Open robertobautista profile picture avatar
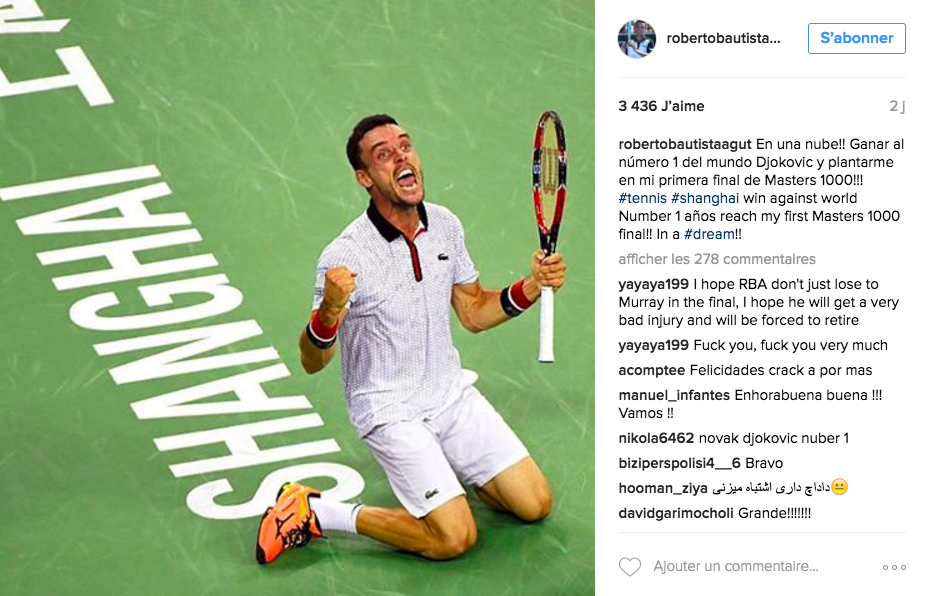Viewport: 930px width, 596px height. pyautogui.click(x=637, y=39)
